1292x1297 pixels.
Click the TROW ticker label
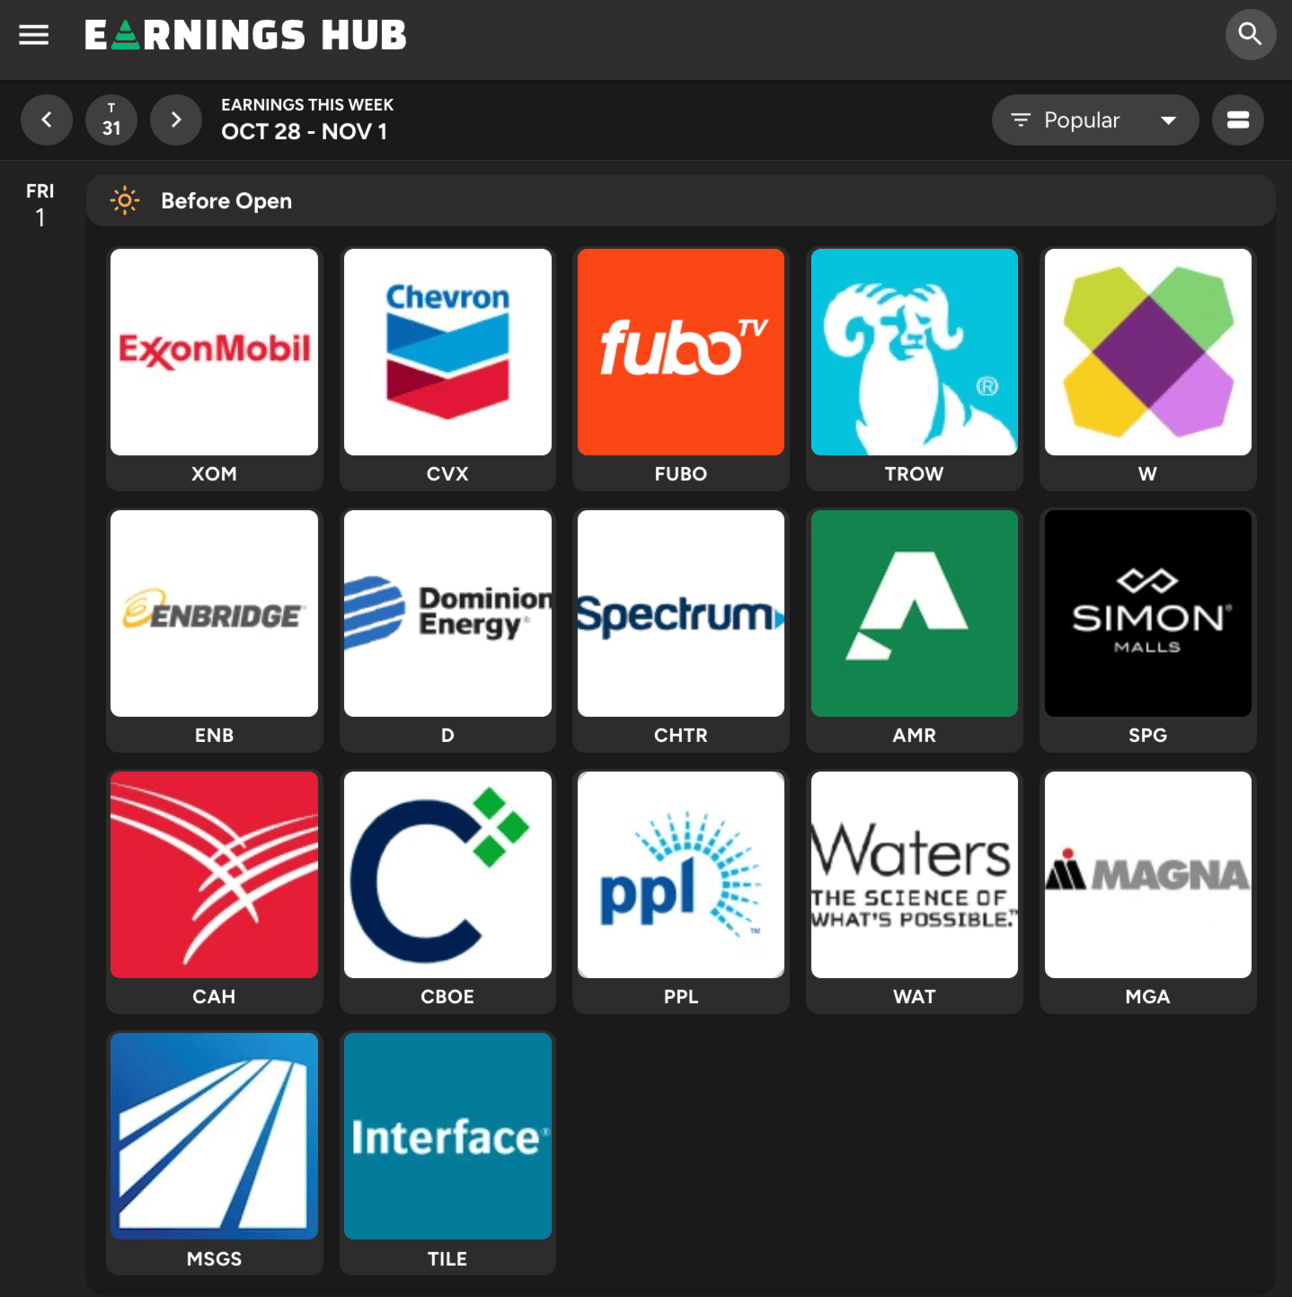click(x=914, y=474)
